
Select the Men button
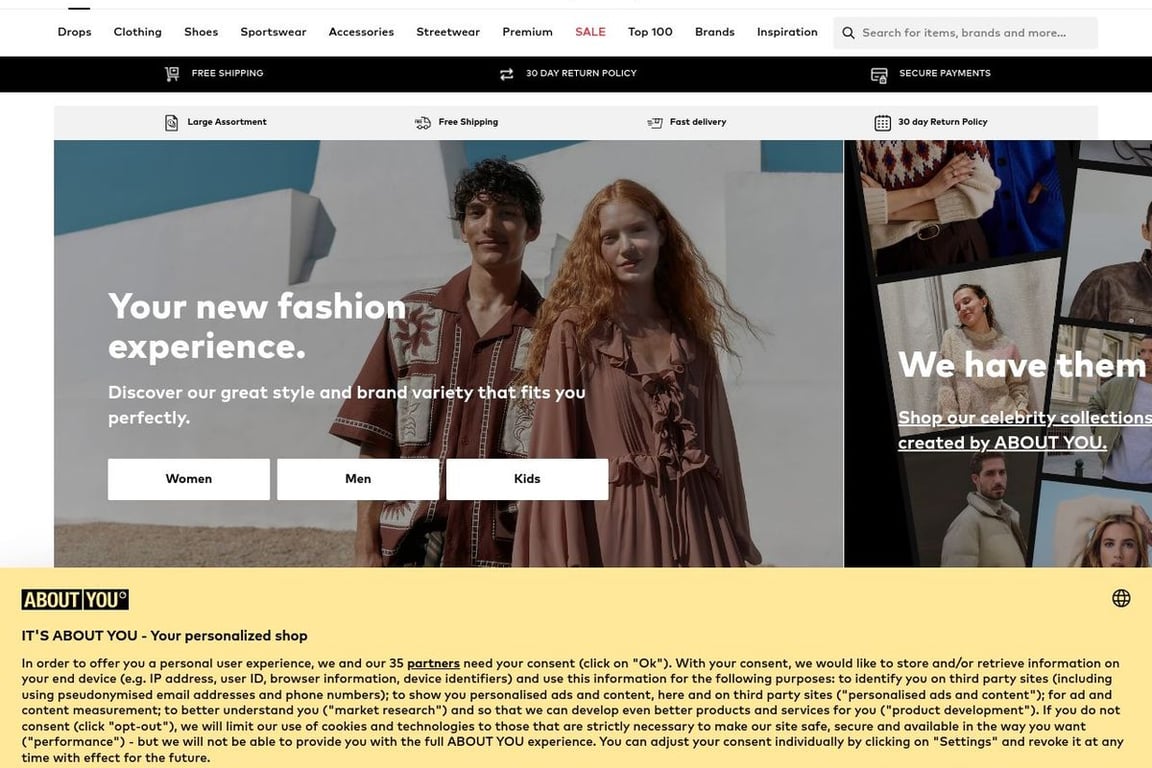coord(358,479)
